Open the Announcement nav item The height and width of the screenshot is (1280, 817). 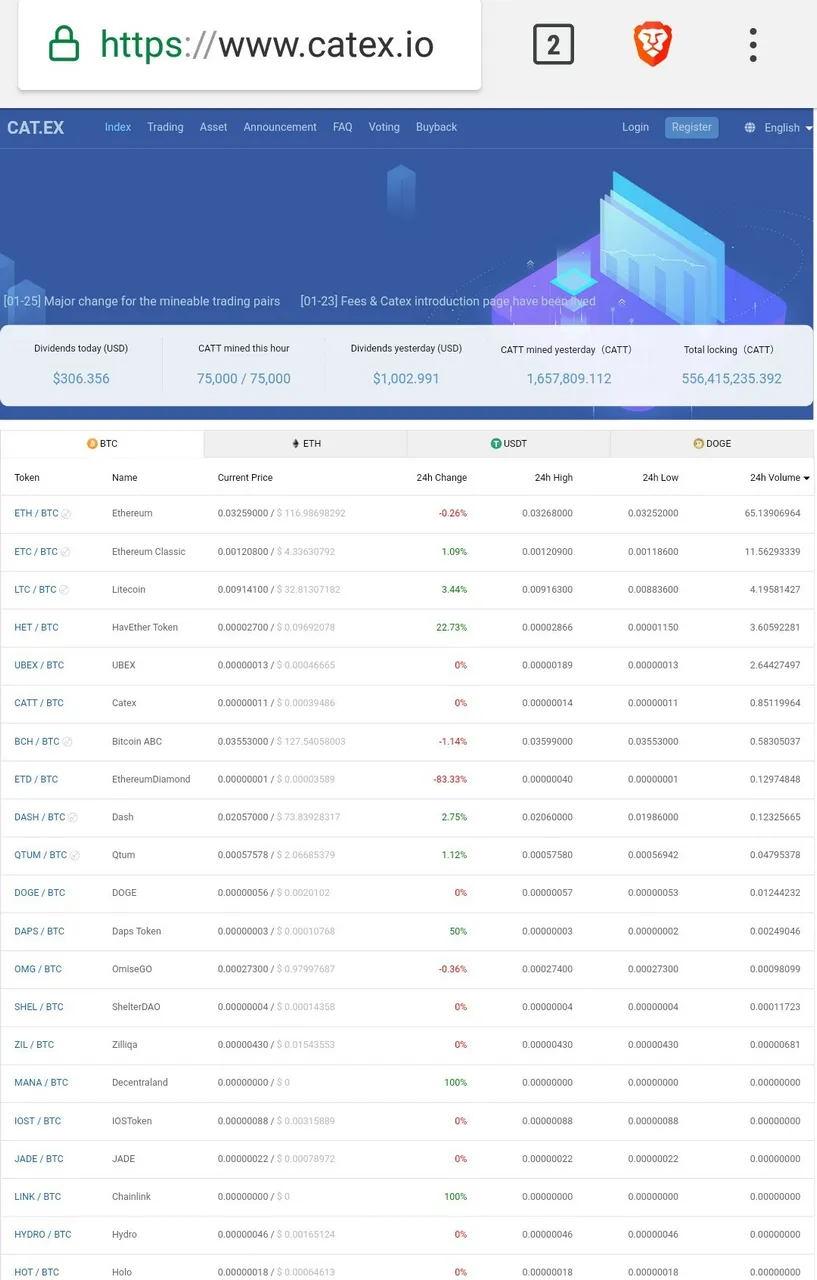[280, 127]
